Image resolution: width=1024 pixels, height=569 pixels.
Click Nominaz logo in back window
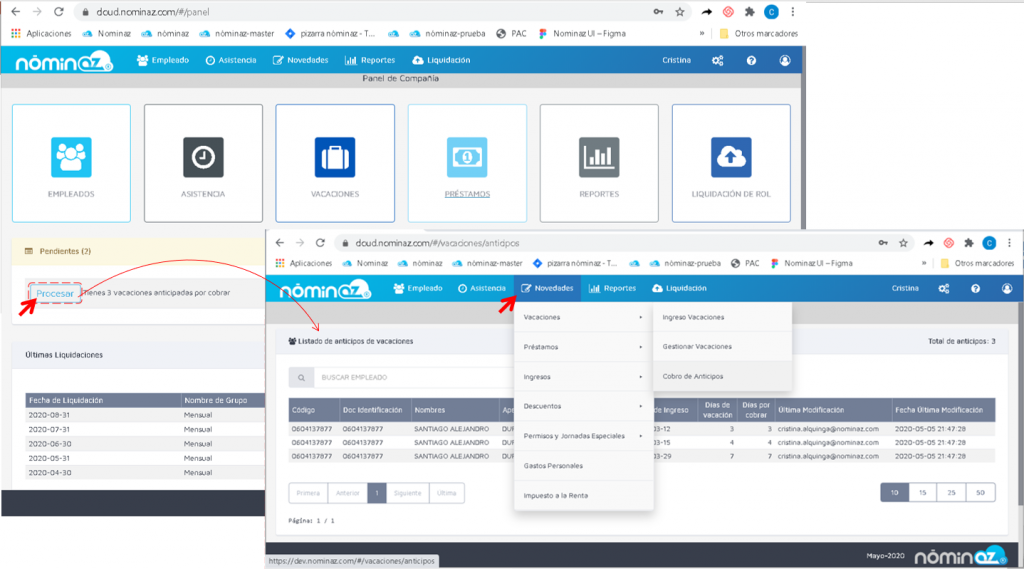pyautogui.click(x=64, y=61)
